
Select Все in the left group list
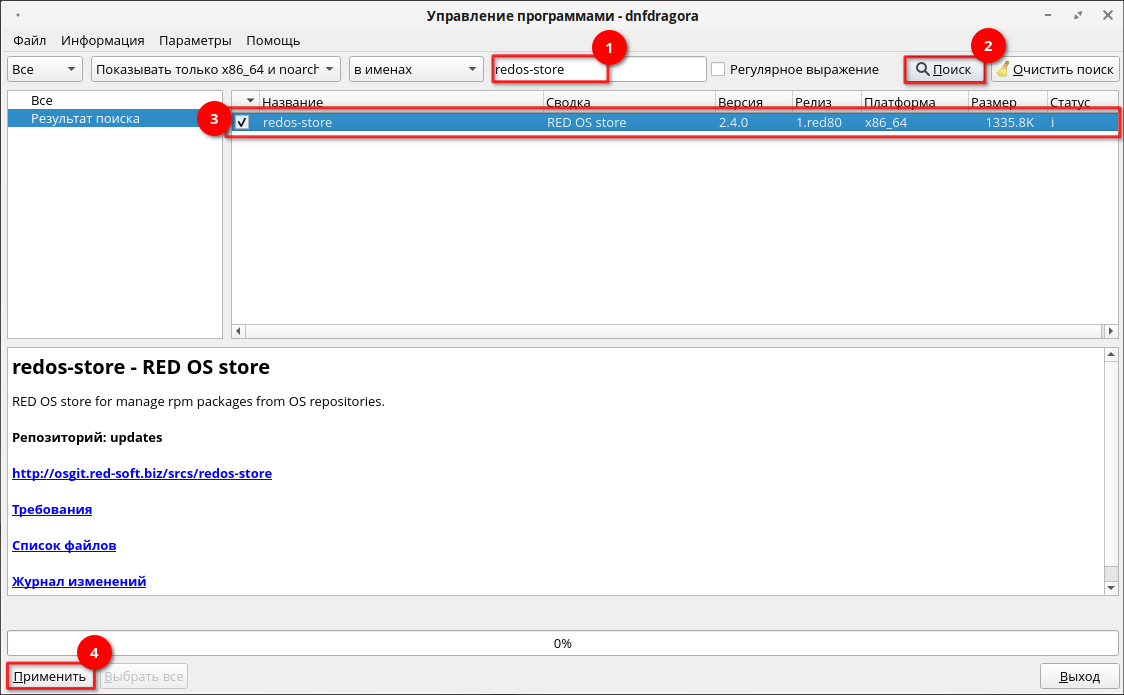click(x=42, y=101)
